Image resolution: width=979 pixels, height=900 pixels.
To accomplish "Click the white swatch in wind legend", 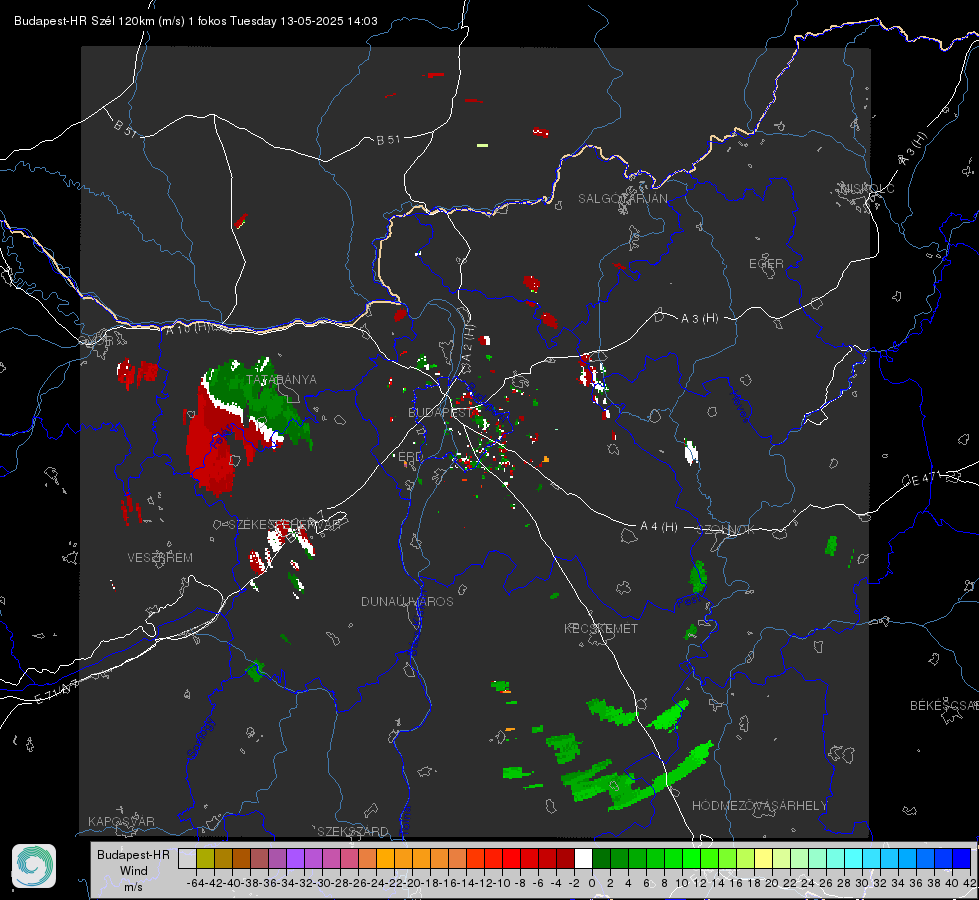I will coord(583,859).
